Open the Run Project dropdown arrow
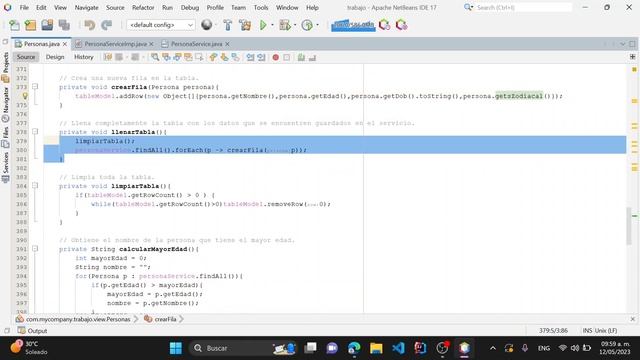Image resolution: width=640 pixels, height=360 pixels. click(x=272, y=25)
